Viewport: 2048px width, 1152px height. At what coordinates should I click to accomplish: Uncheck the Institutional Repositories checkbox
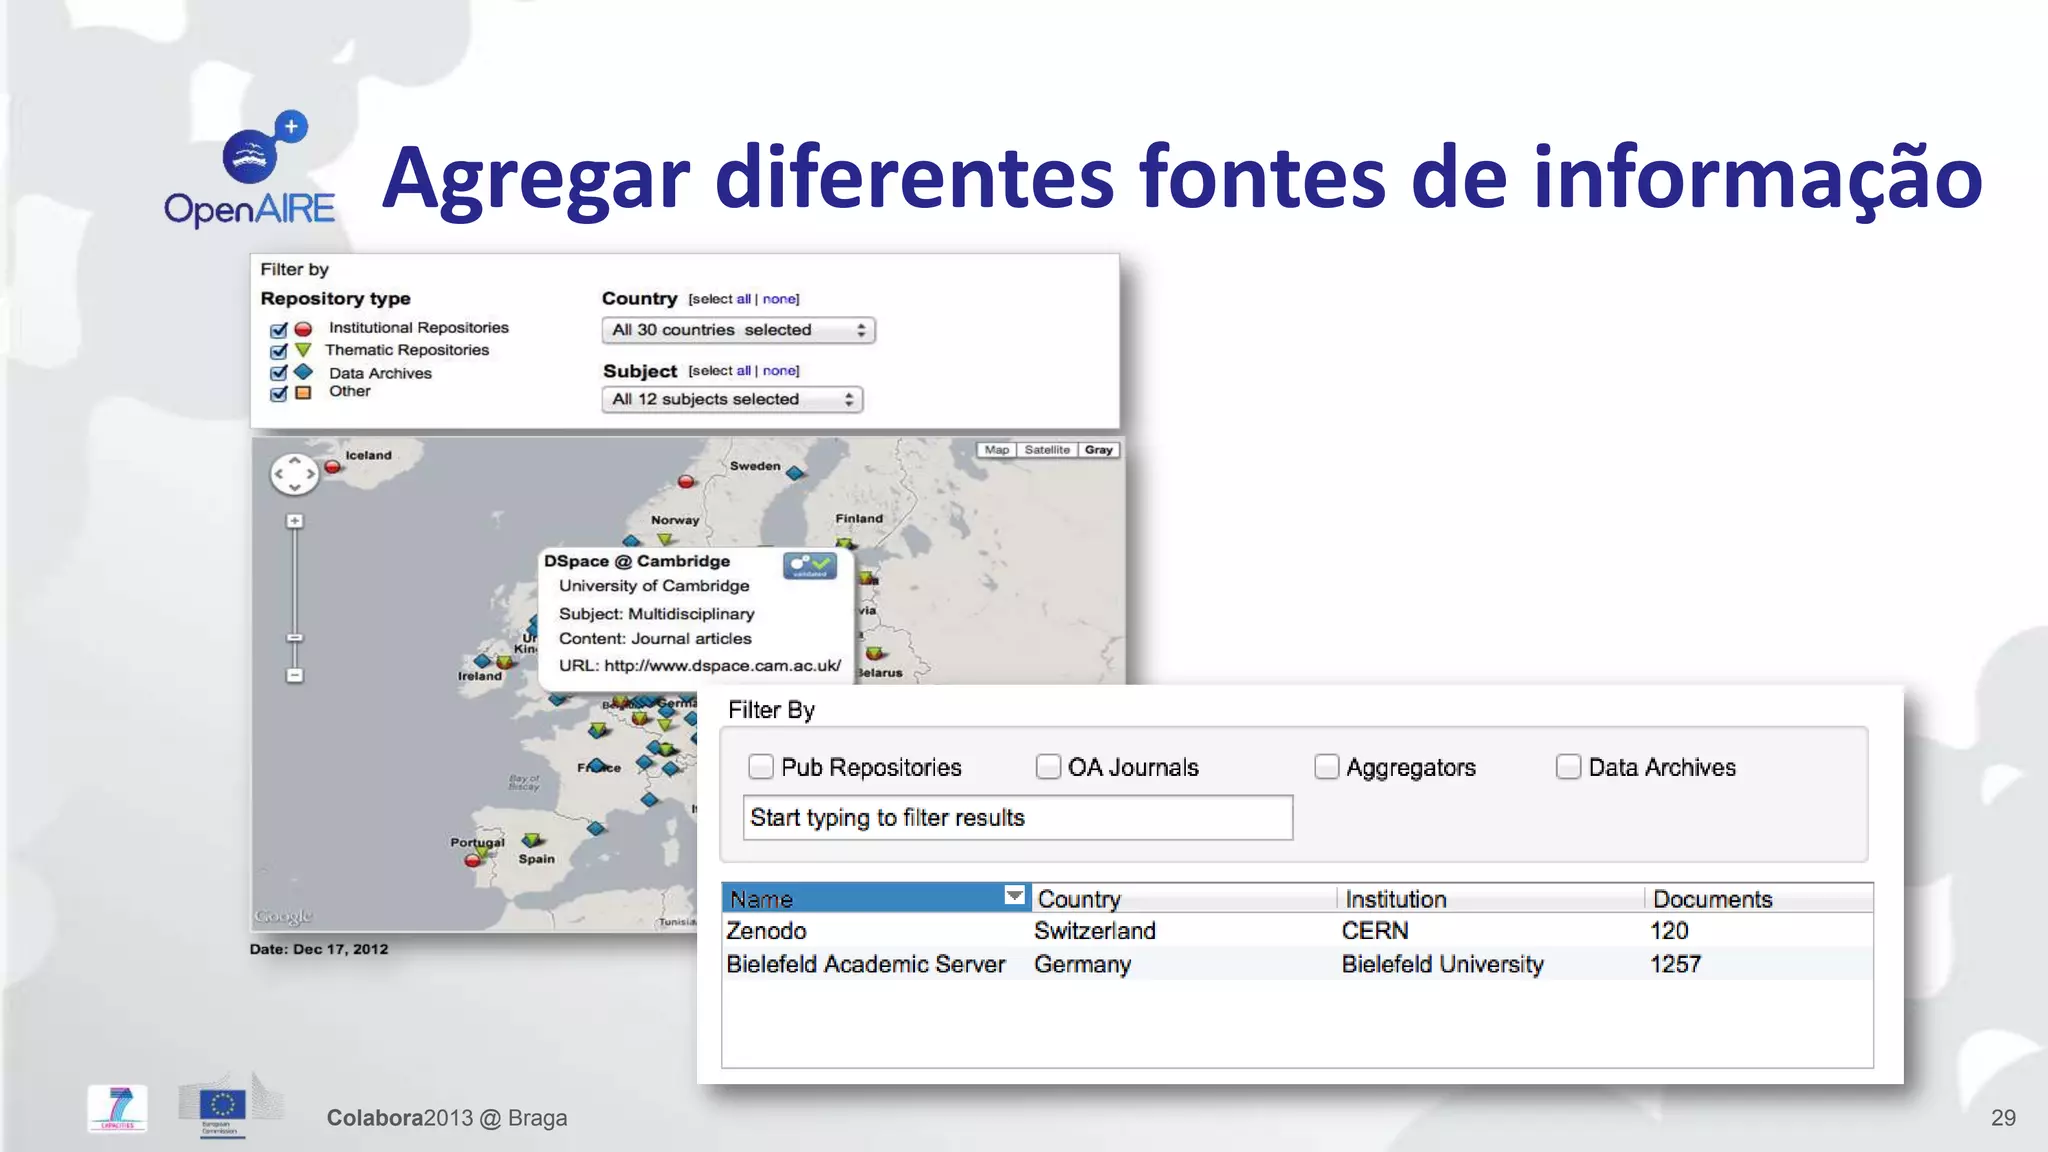(278, 330)
